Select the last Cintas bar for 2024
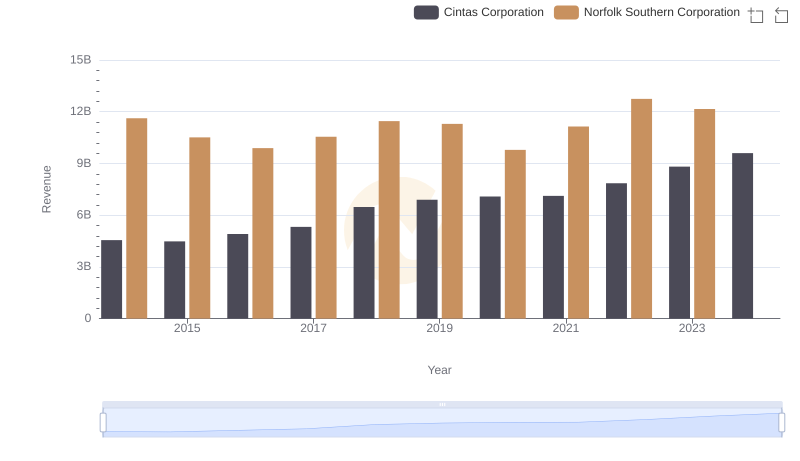 [742, 236]
